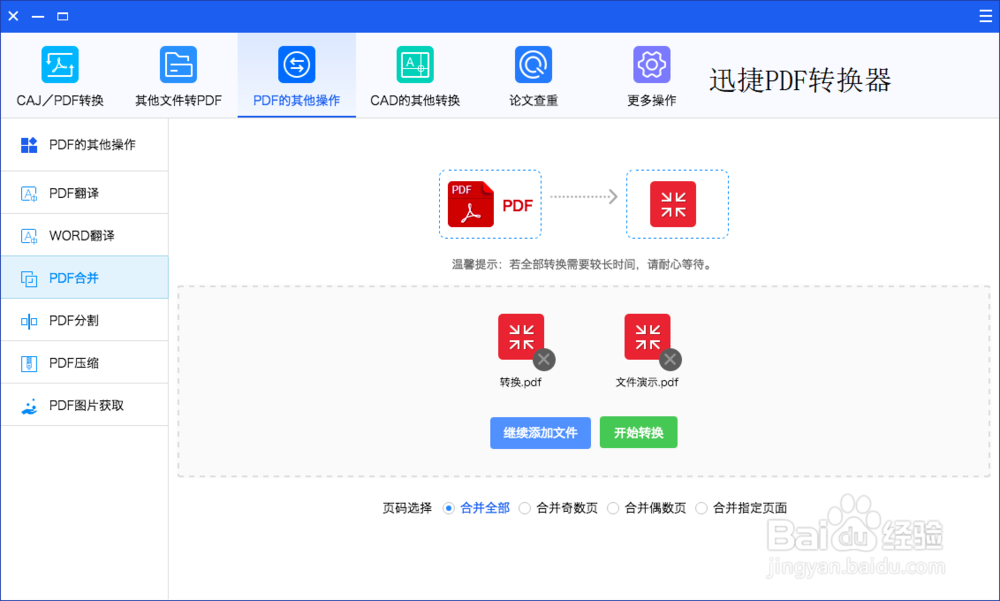This screenshot has height=601, width=1000.
Task: Click the 继续添加文件 button
Action: coord(540,432)
